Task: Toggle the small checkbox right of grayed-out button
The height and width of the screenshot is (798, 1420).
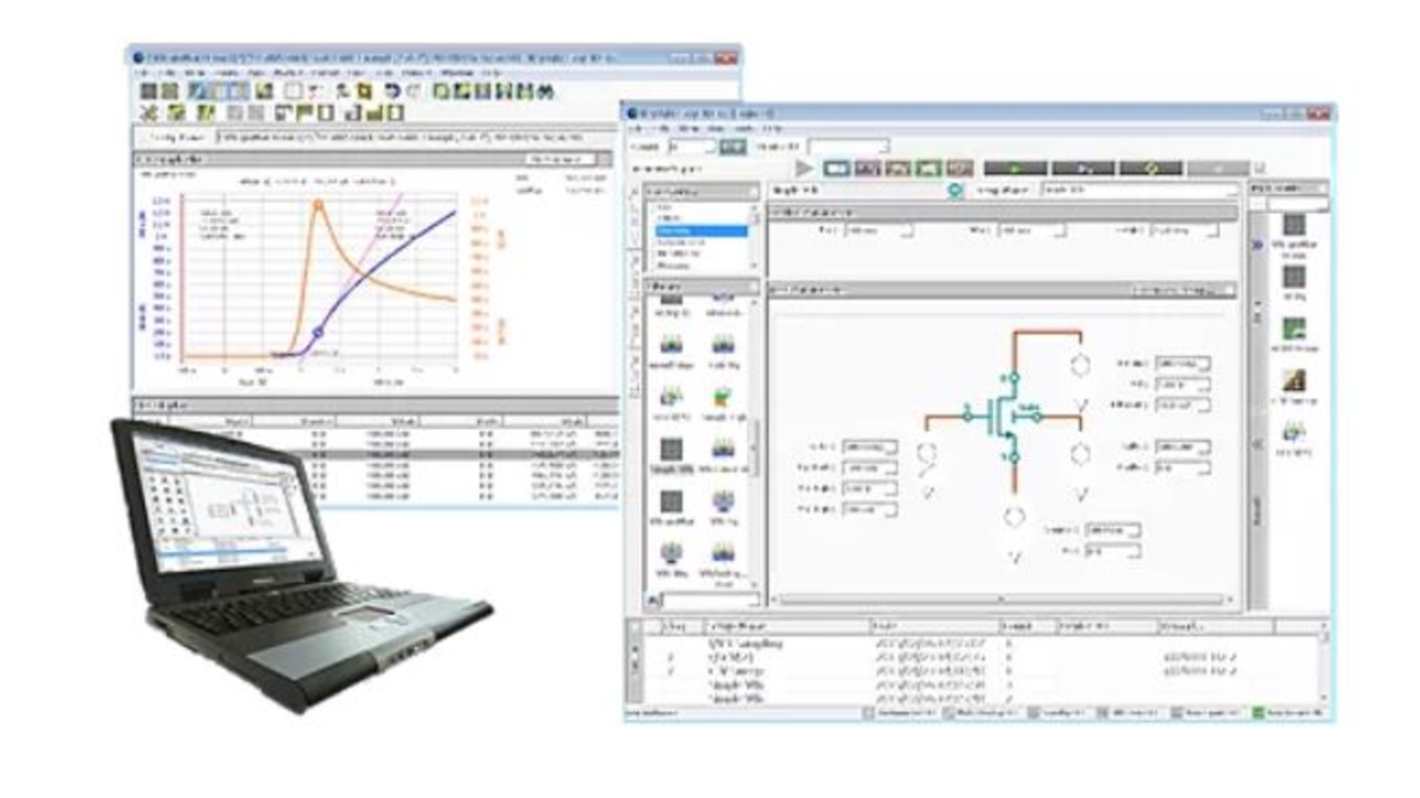Action: click(1260, 169)
